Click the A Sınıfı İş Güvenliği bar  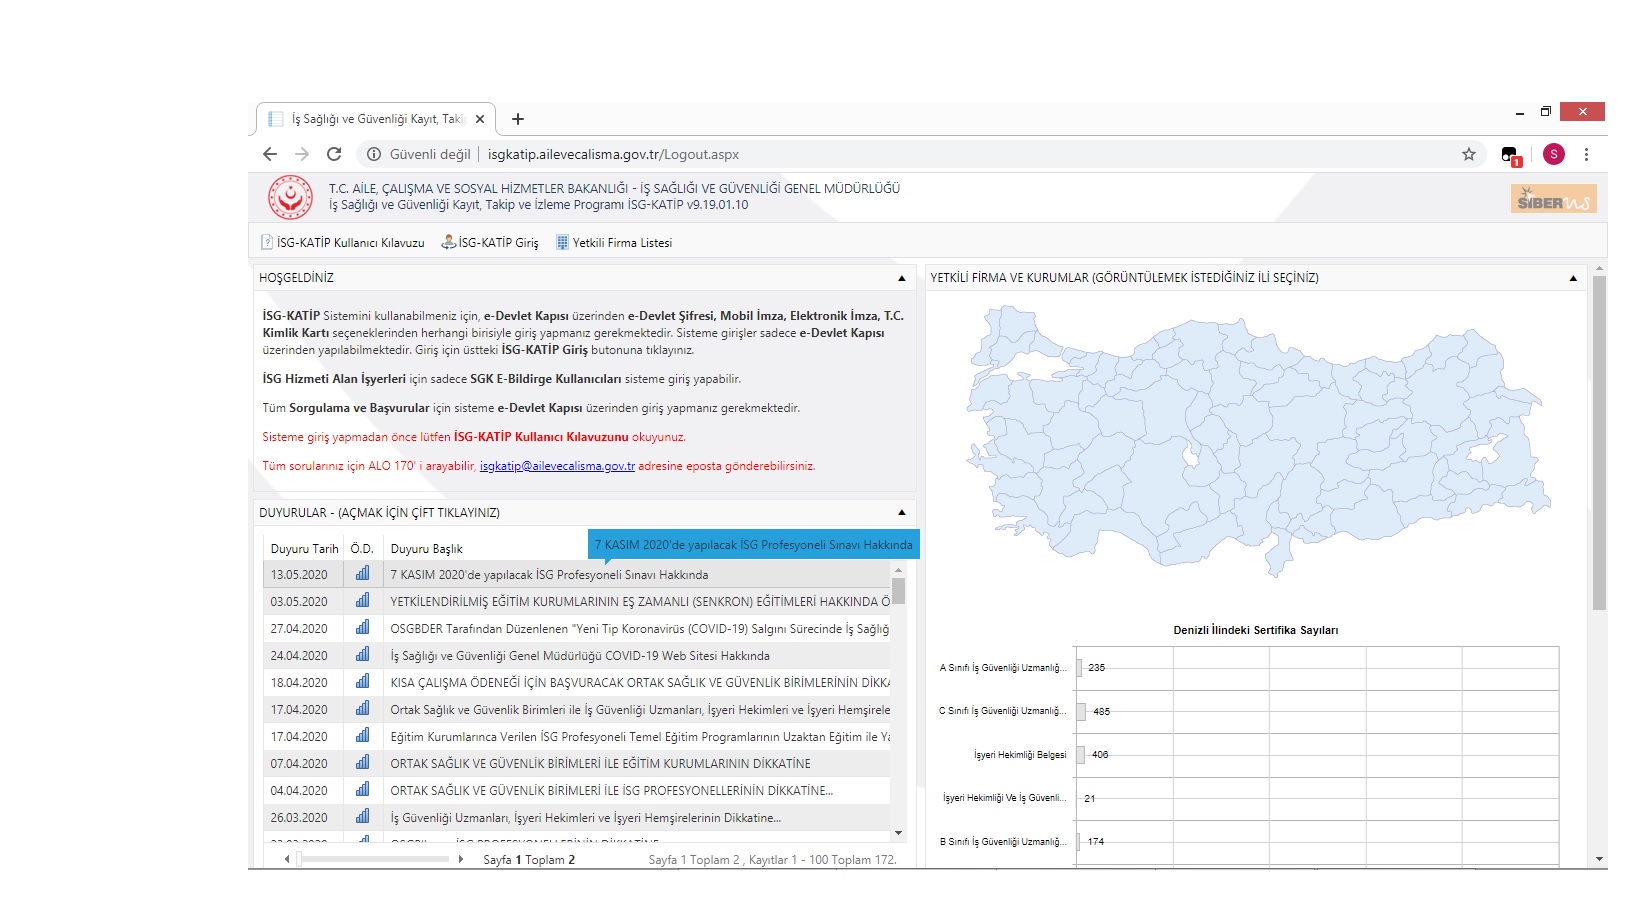click(x=1079, y=667)
